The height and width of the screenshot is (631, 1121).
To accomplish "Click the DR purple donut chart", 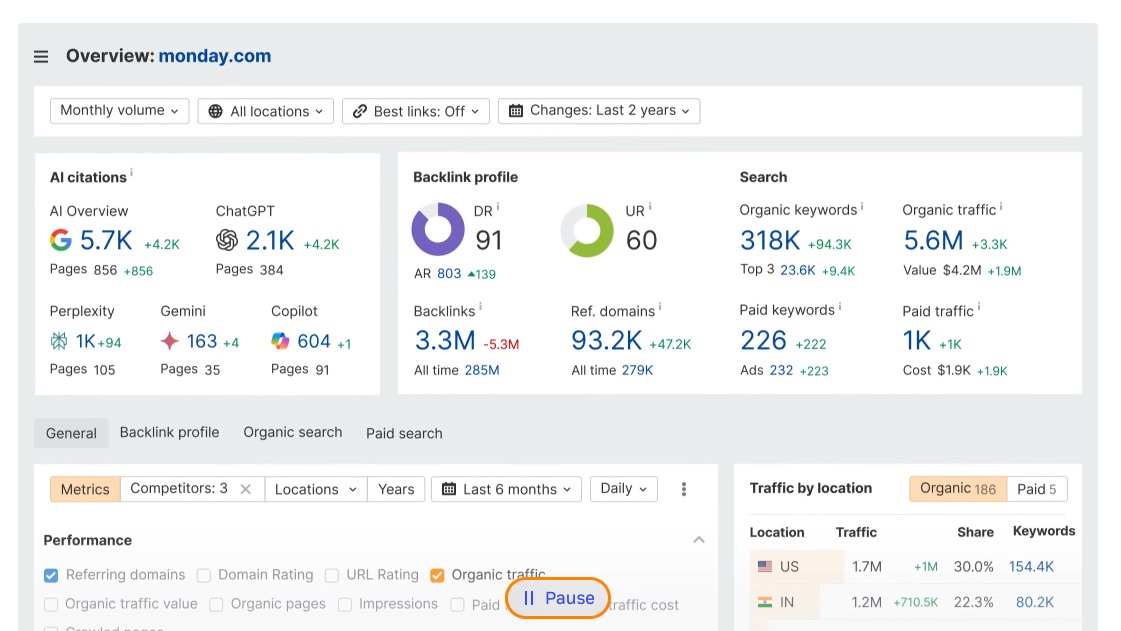I will (x=438, y=229).
